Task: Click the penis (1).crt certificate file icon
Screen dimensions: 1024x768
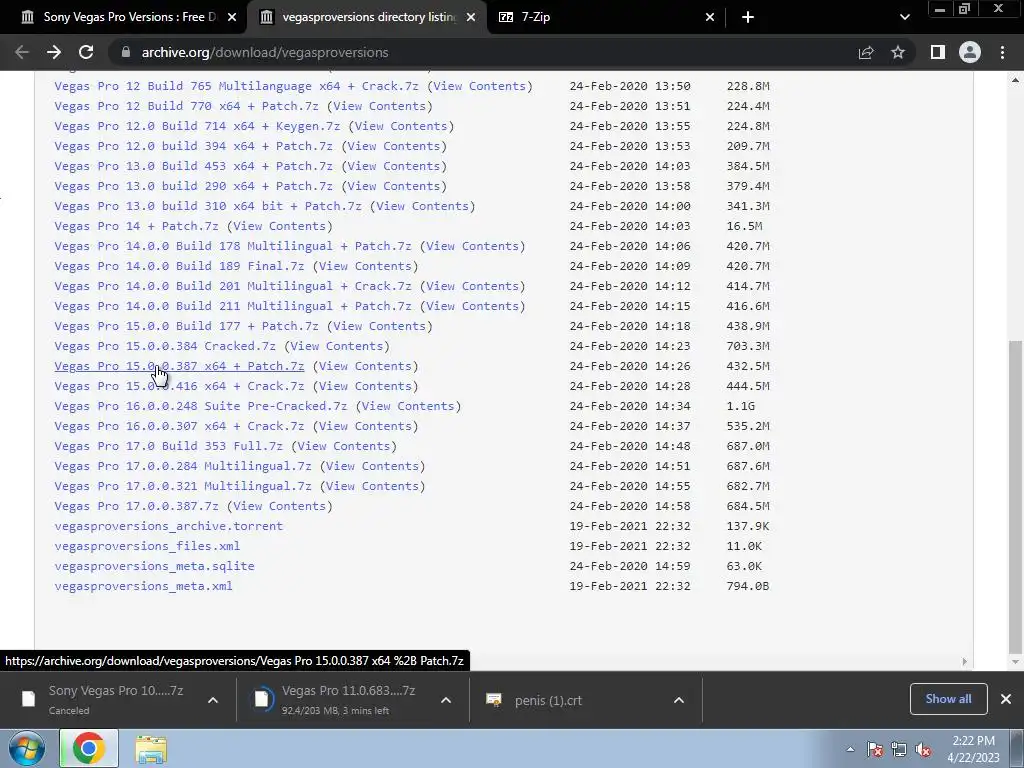Action: (494, 700)
